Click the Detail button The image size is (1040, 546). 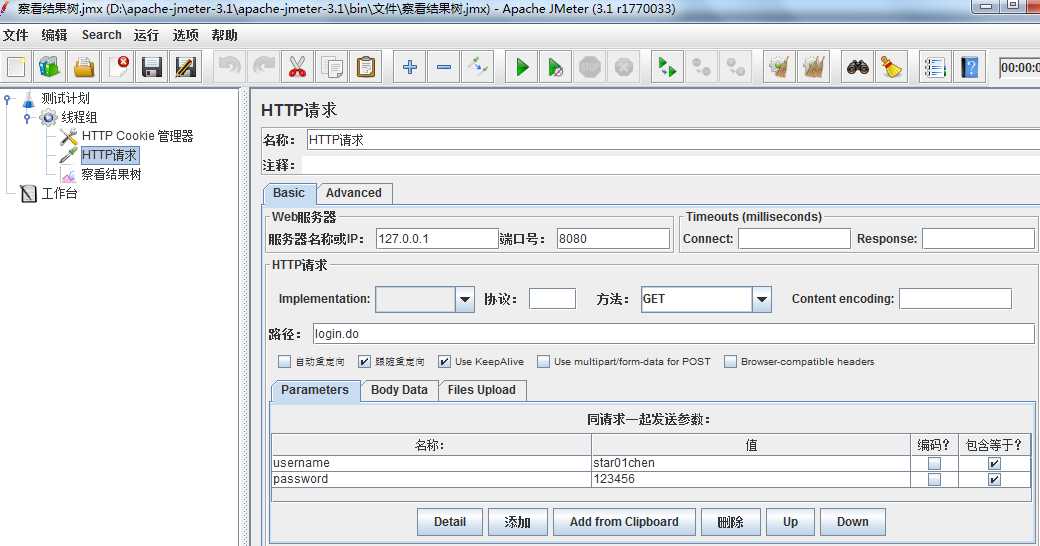(x=450, y=522)
